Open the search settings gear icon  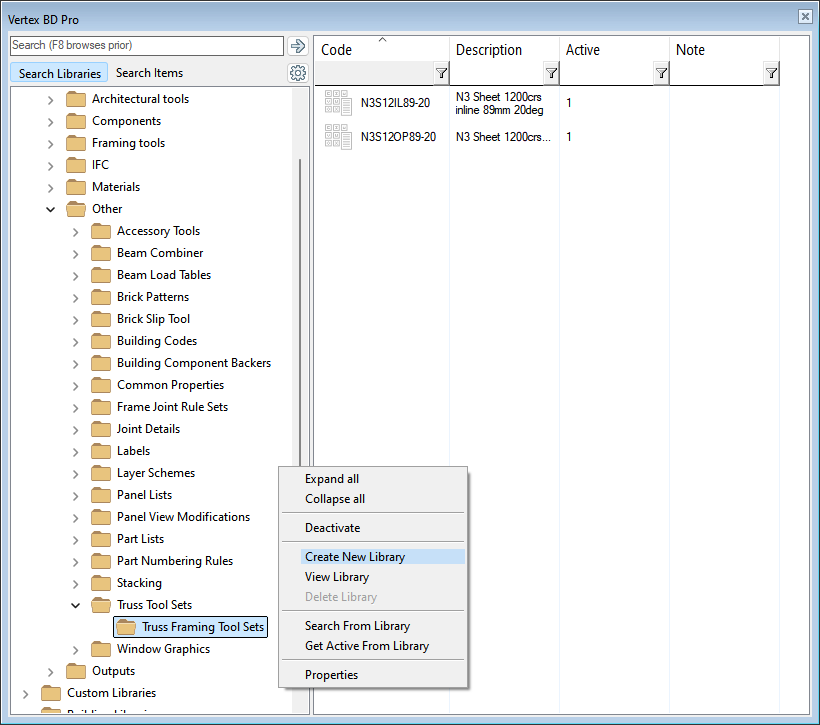(297, 73)
